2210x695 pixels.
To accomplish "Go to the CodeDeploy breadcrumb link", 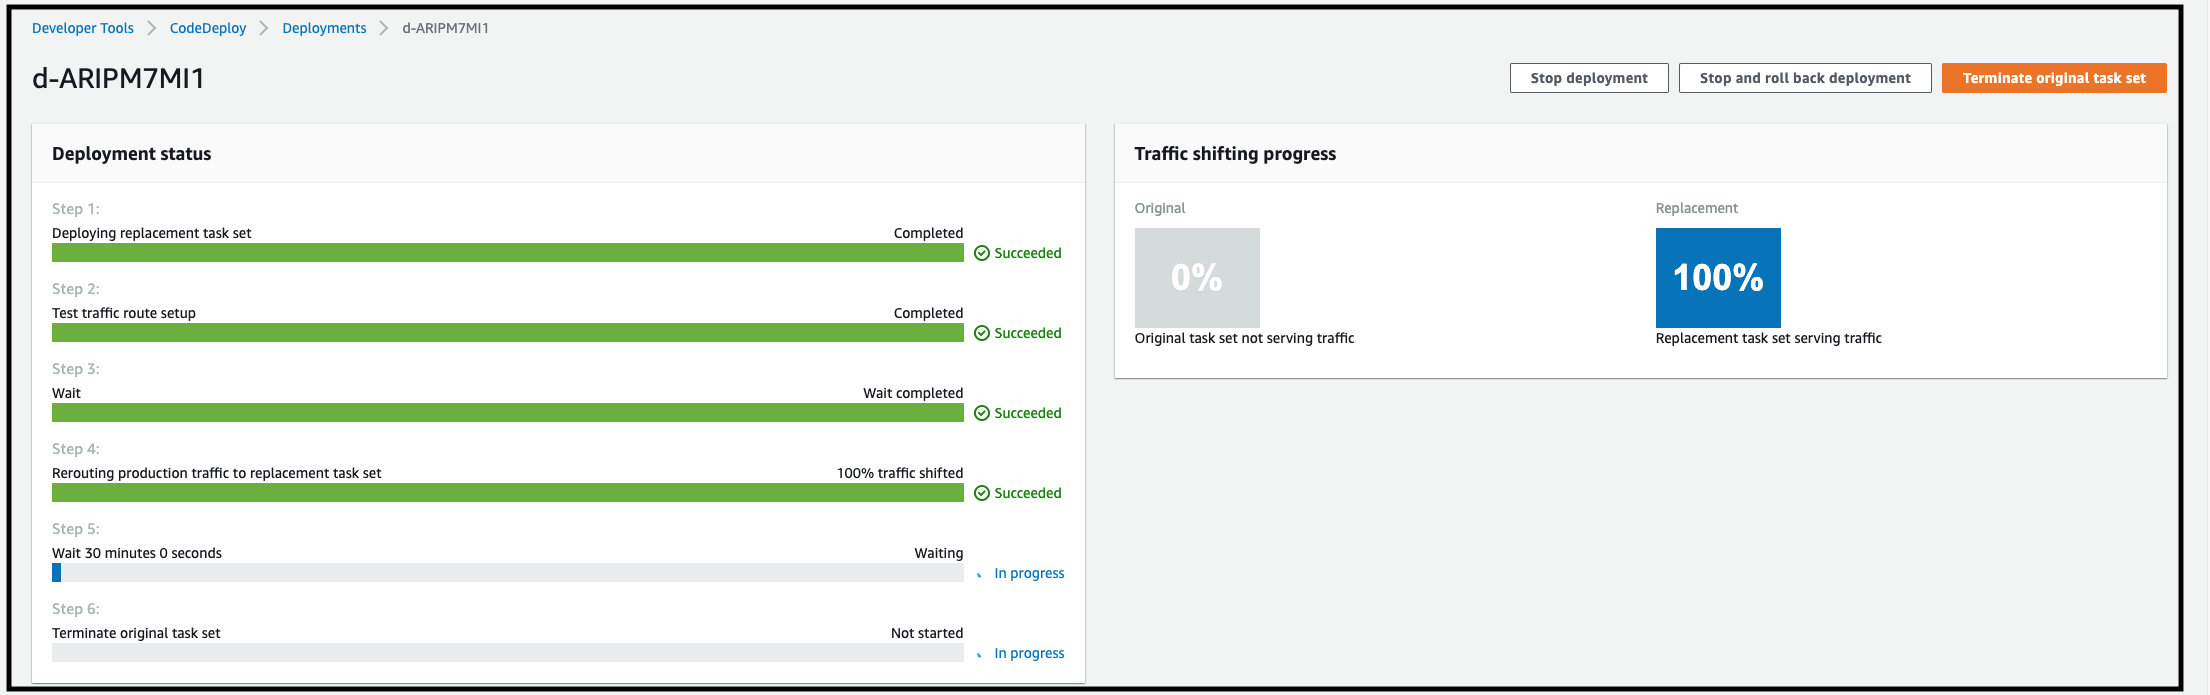I will click(x=208, y=28).
